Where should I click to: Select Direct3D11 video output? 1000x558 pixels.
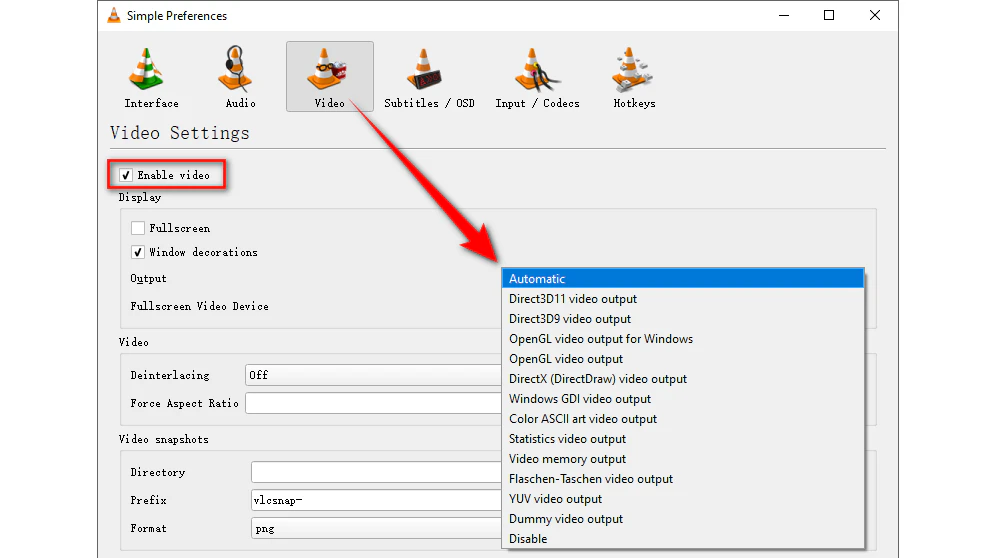682,298
